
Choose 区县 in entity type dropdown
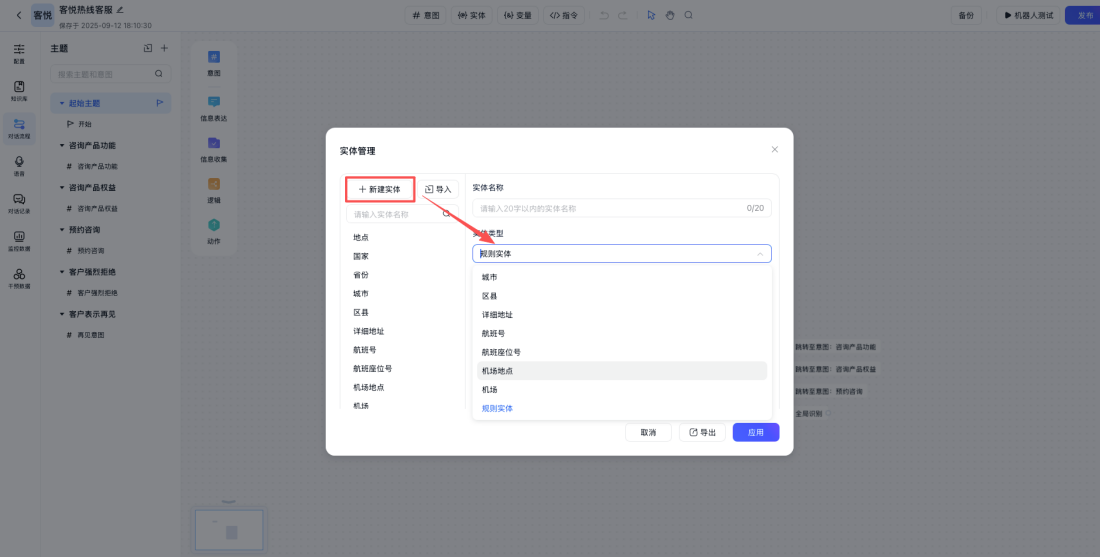[x=622, y=296]
